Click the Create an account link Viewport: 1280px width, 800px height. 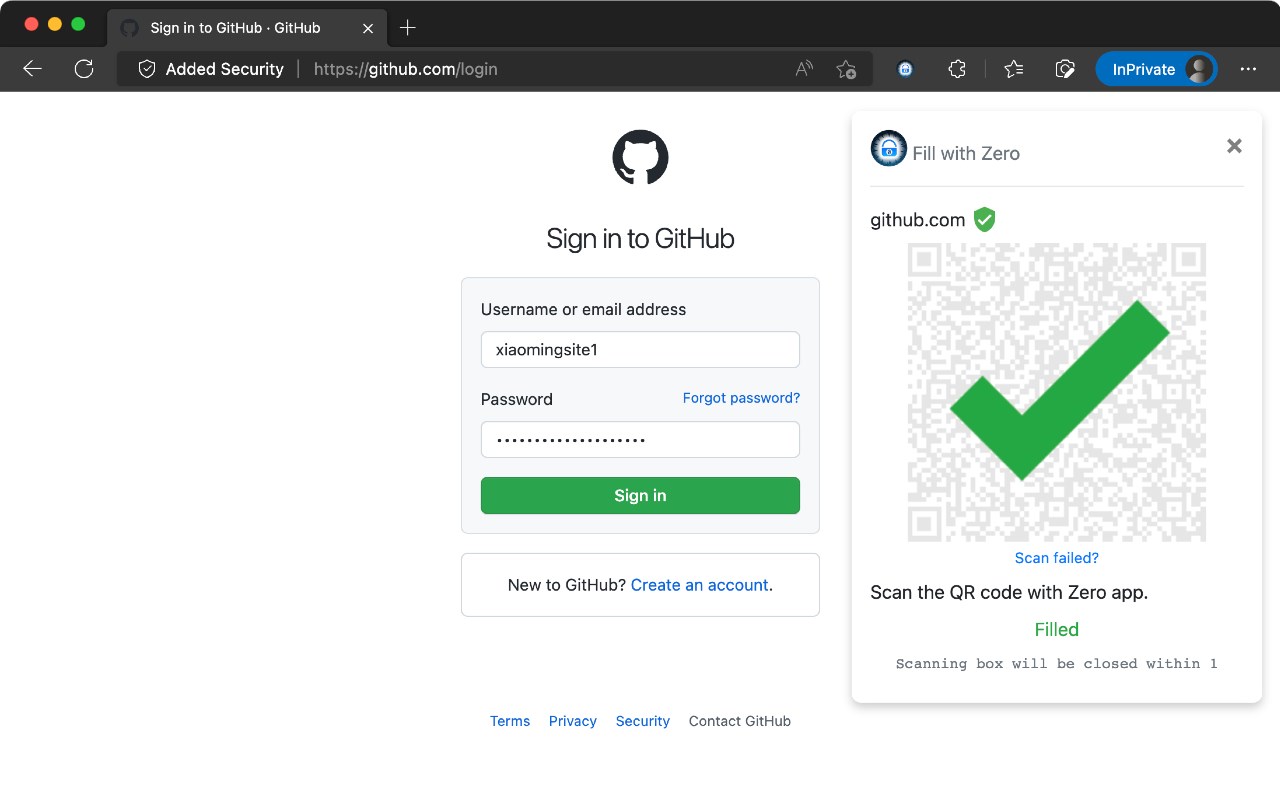click(x=700, y=585)
